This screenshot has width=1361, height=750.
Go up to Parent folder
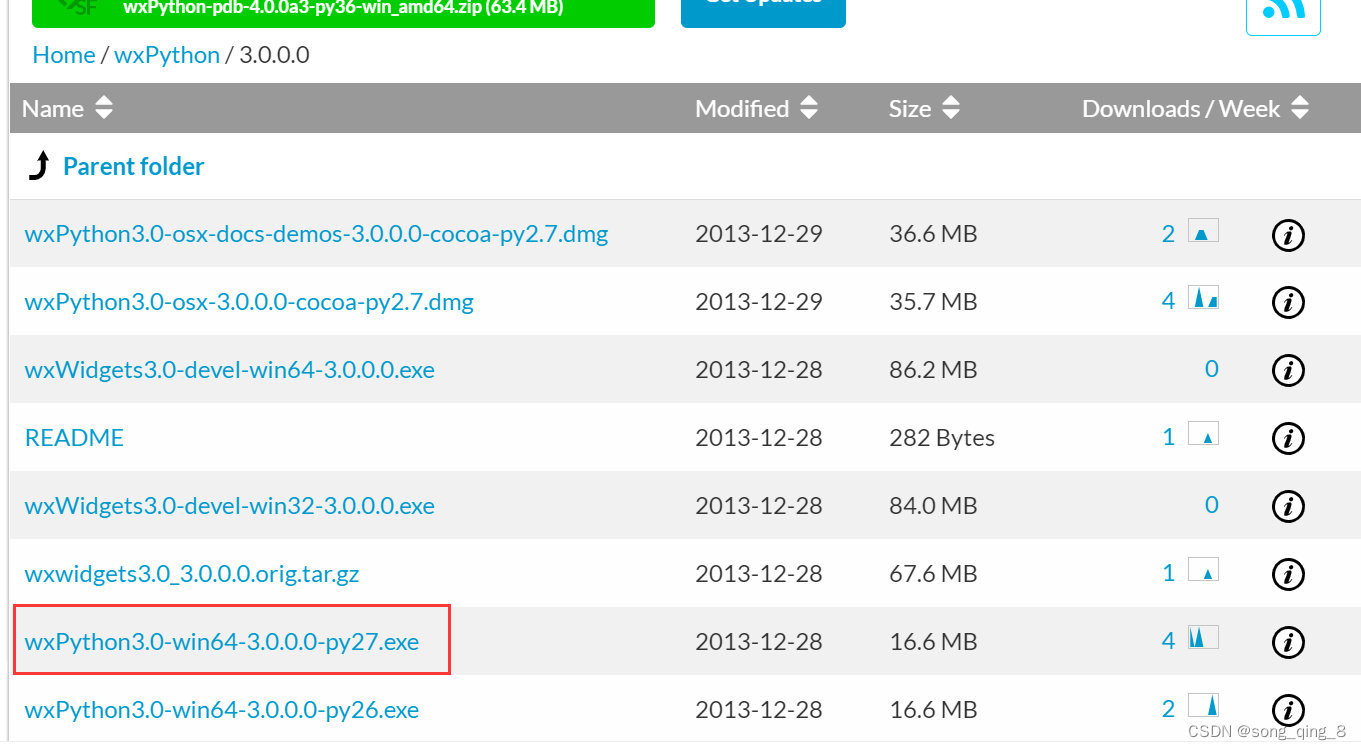[133, 166]
